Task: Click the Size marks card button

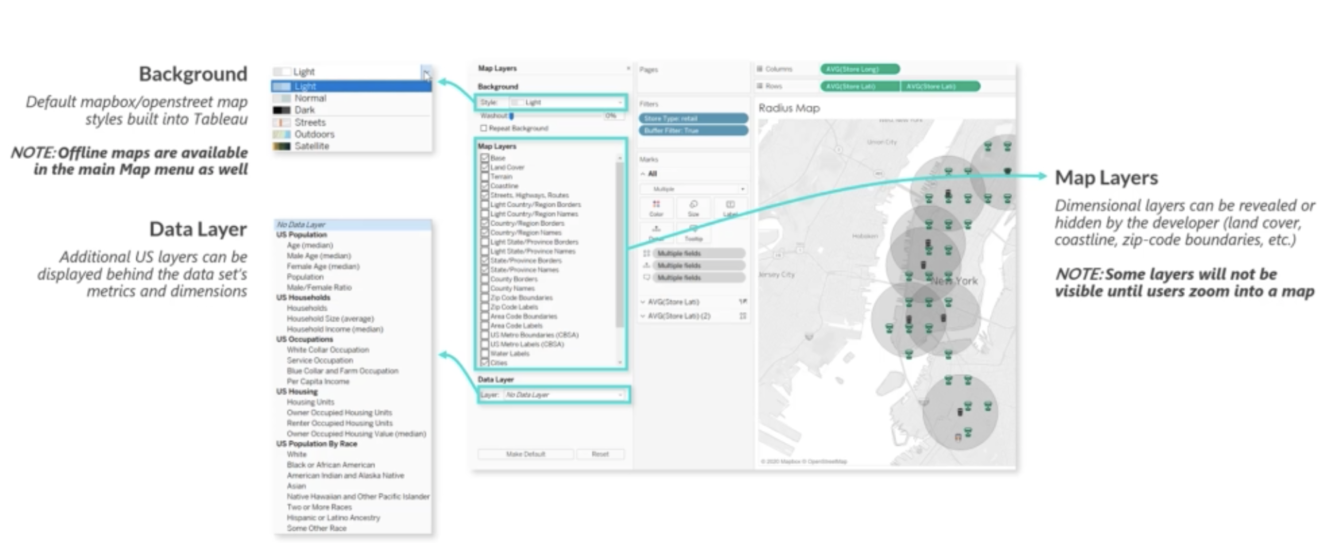Action: pos(694,208)
